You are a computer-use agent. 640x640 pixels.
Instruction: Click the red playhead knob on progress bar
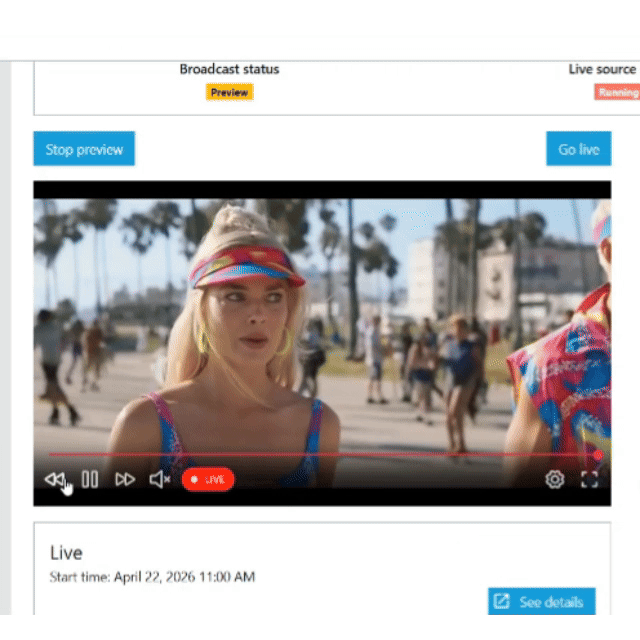(598, 455)
